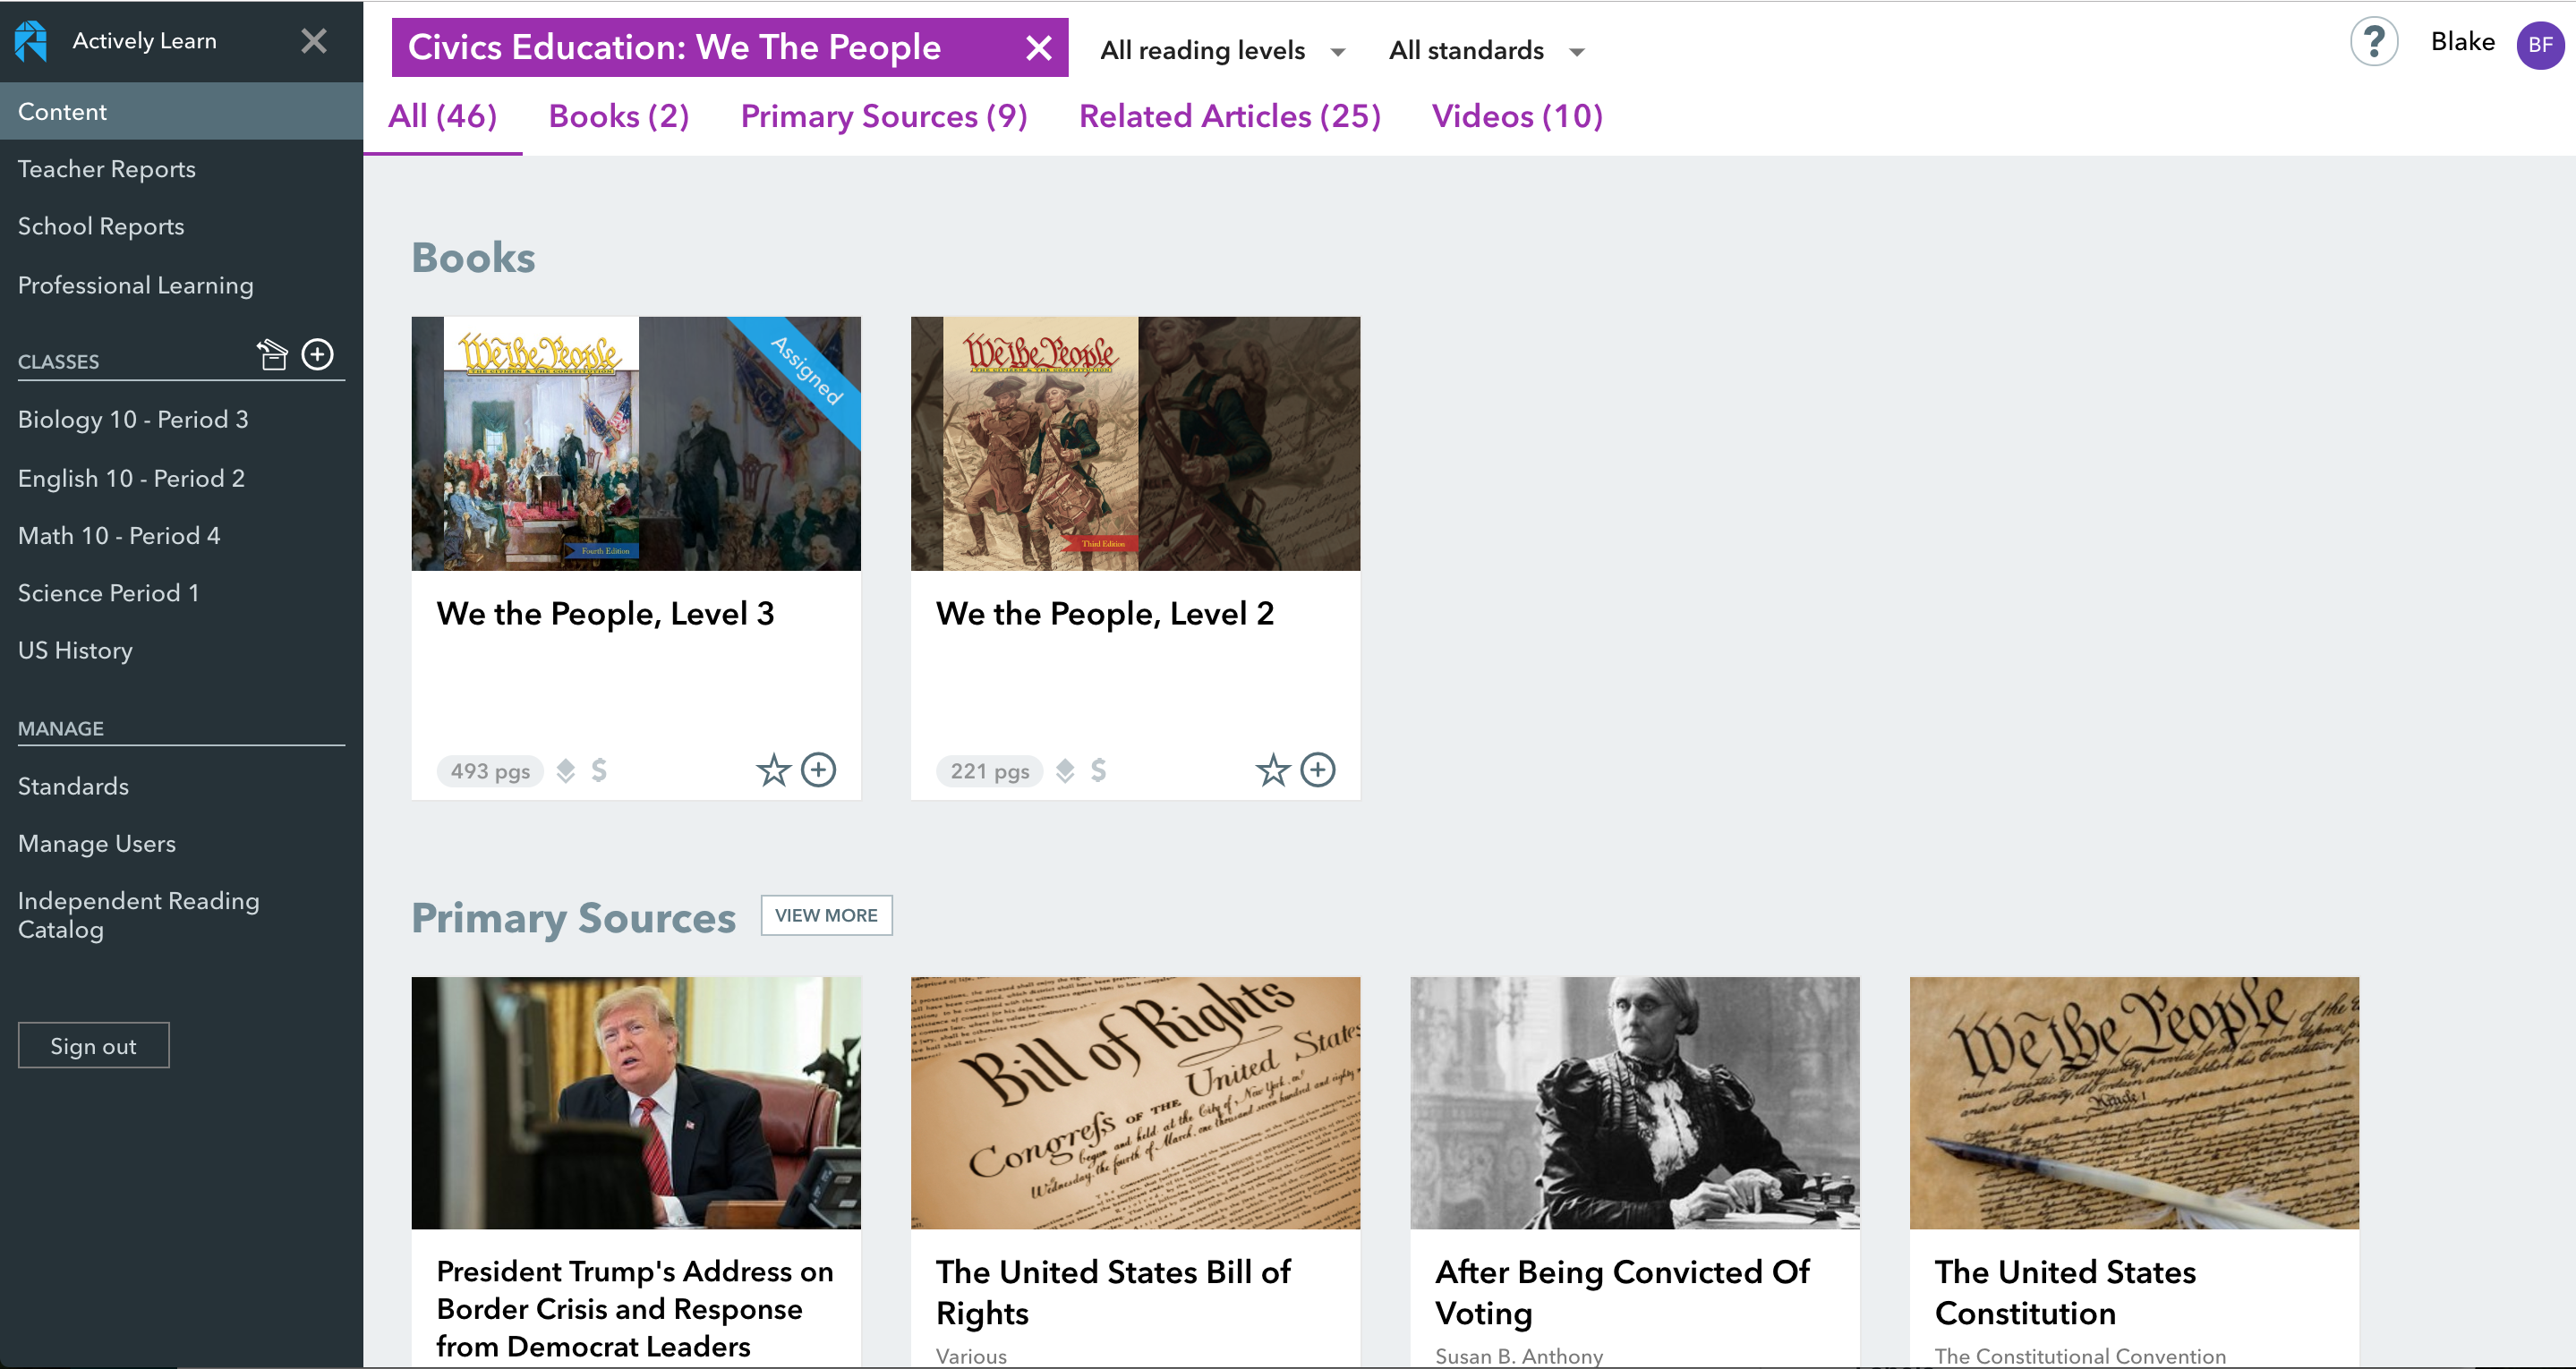Click the Actively Learn logo icon

tap(32, 41)
